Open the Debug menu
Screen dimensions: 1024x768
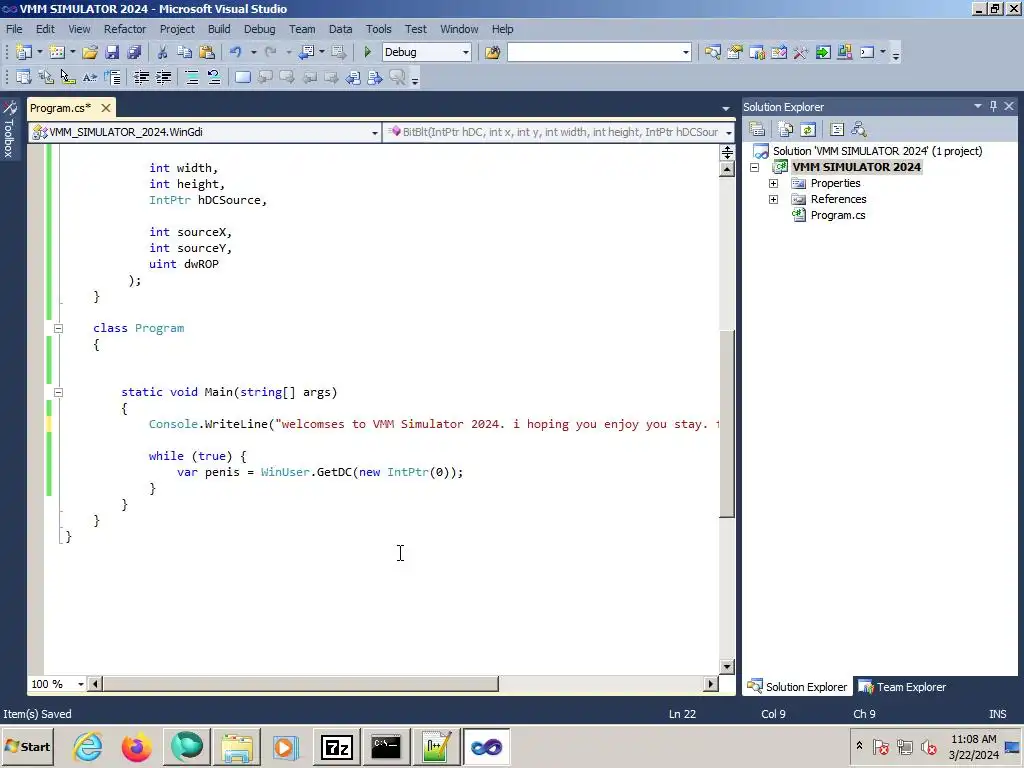(x=259, y=29)
